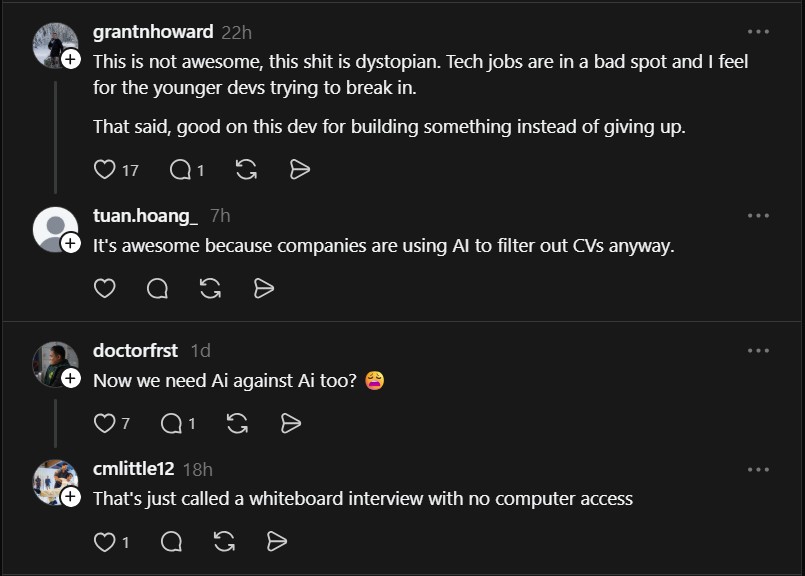Open the three-dot options for cmlittle12's reply
805x576 pixels.
pyautogui.click(x=757, y=468)
